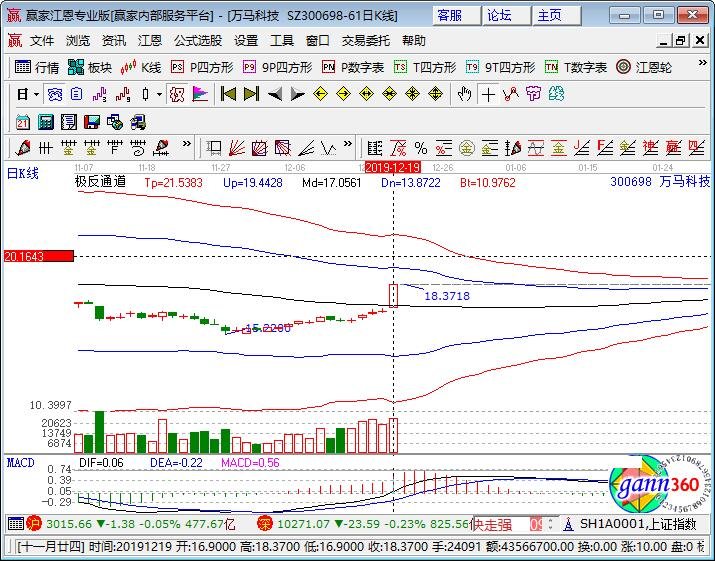Screen dimensions: 715x561
Task: Click the yellow diamond four-arrow compress icon
Action: pyautogui.click(x=412, y=94)
